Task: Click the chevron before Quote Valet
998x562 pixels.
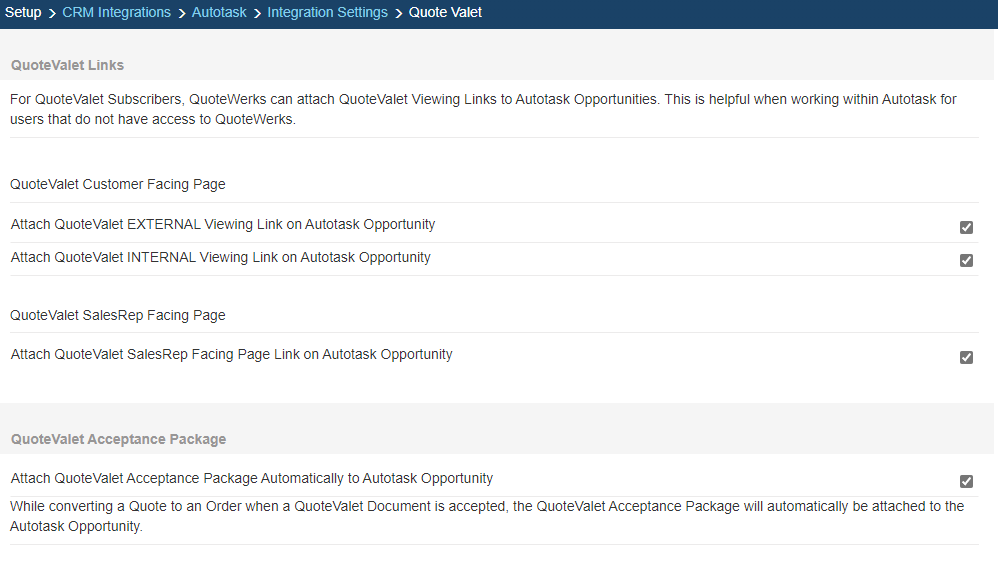Action: (398, 13)
